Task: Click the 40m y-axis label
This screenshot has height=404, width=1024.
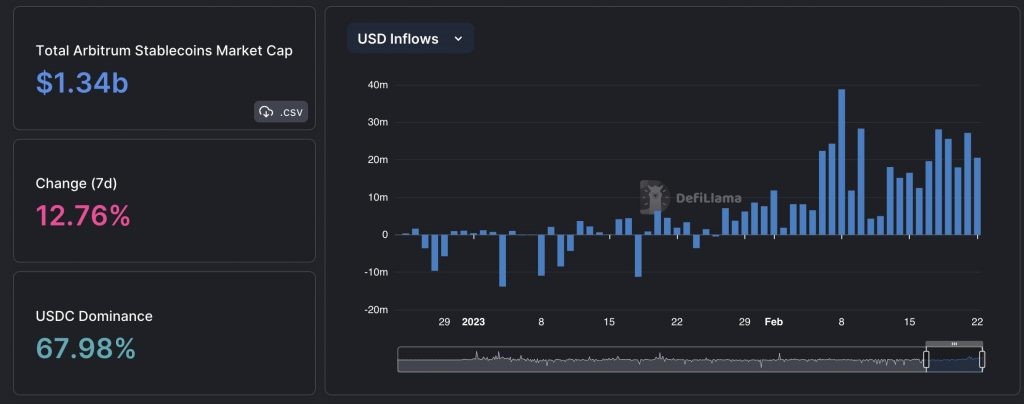Action: (x=378, y=85)
